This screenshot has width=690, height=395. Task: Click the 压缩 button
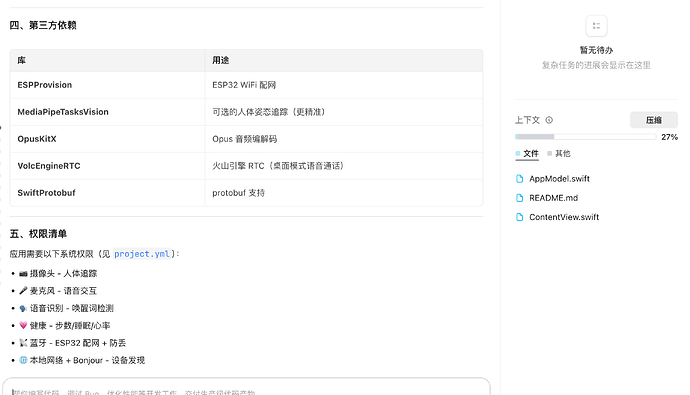click(653, 120)
